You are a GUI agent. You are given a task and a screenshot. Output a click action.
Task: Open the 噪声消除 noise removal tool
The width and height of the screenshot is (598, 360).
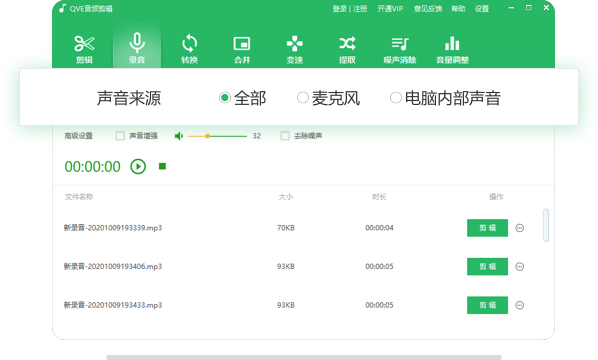[x=400, y=49]
